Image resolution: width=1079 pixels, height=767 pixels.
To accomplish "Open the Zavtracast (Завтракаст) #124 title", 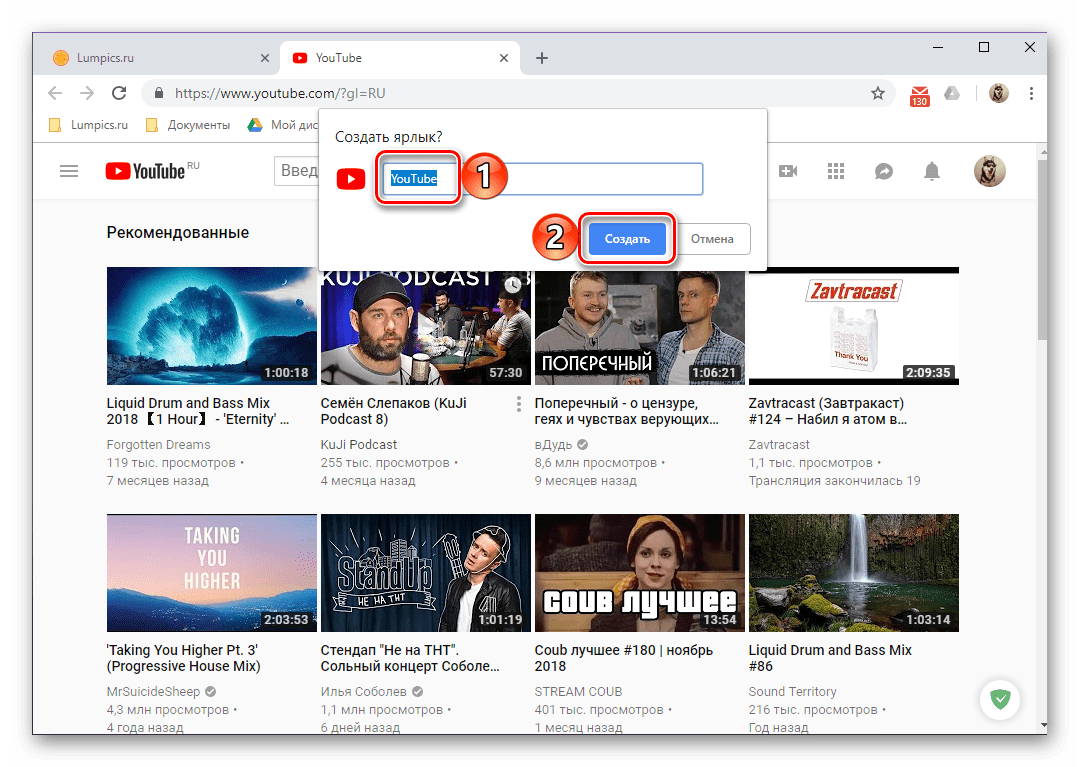I will pos(828,411).
